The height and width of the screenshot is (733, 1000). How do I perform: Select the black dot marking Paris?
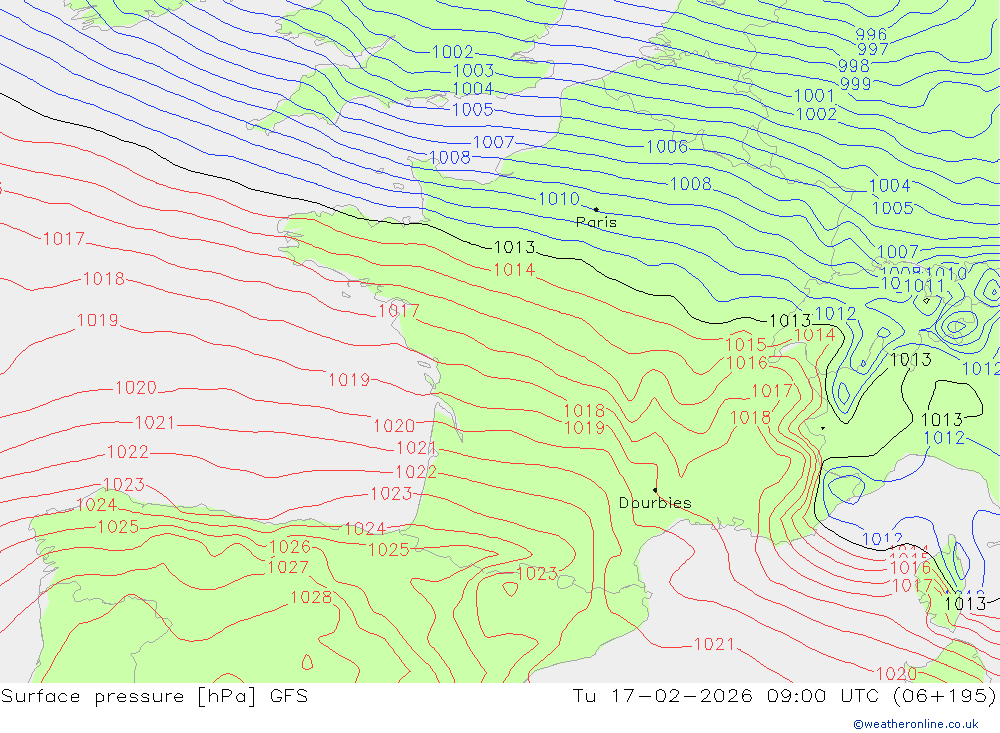[x=596, y=209]
